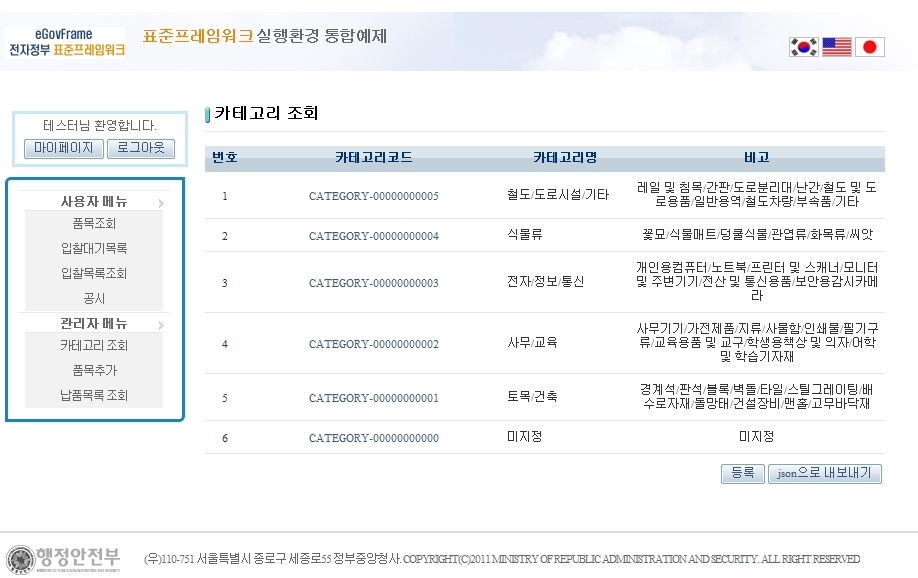Select the United States flag icon
The width and height of the screenshot is (918, 578).
click(836, 47)
